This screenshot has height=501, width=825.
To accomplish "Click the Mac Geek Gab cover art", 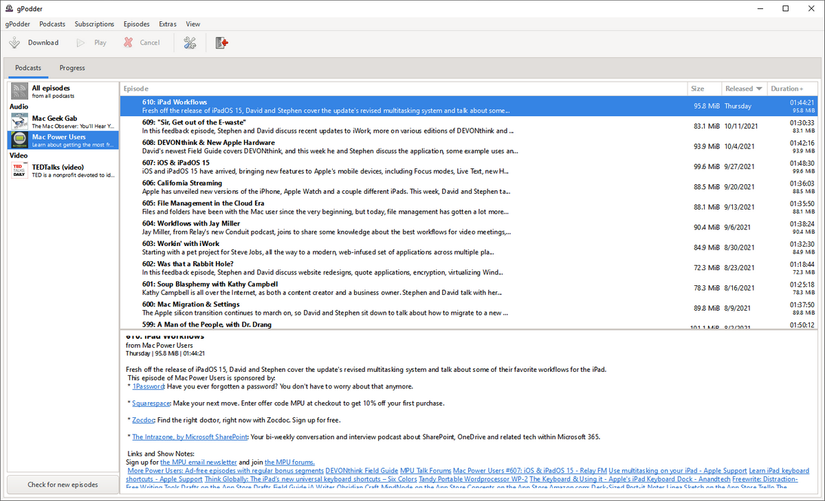I will [19, 122].
